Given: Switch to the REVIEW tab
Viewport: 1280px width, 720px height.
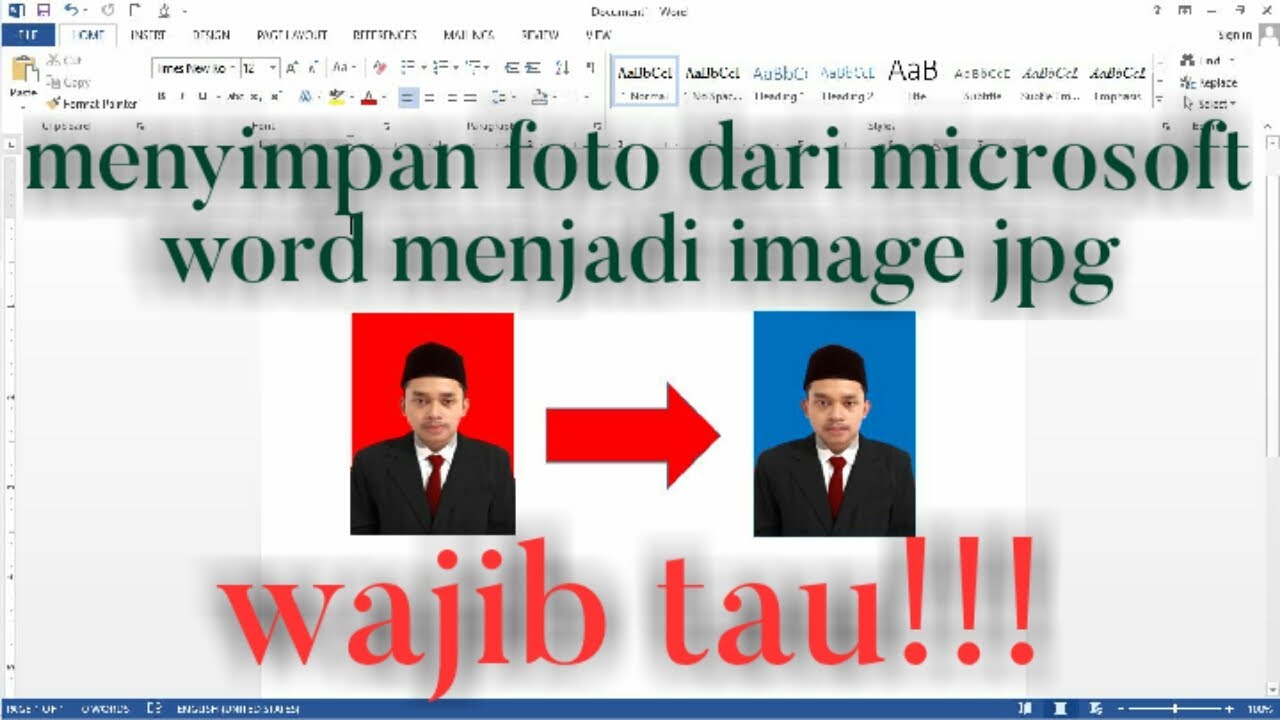Looking at the screenshot, I should click(x=540, y=34).
